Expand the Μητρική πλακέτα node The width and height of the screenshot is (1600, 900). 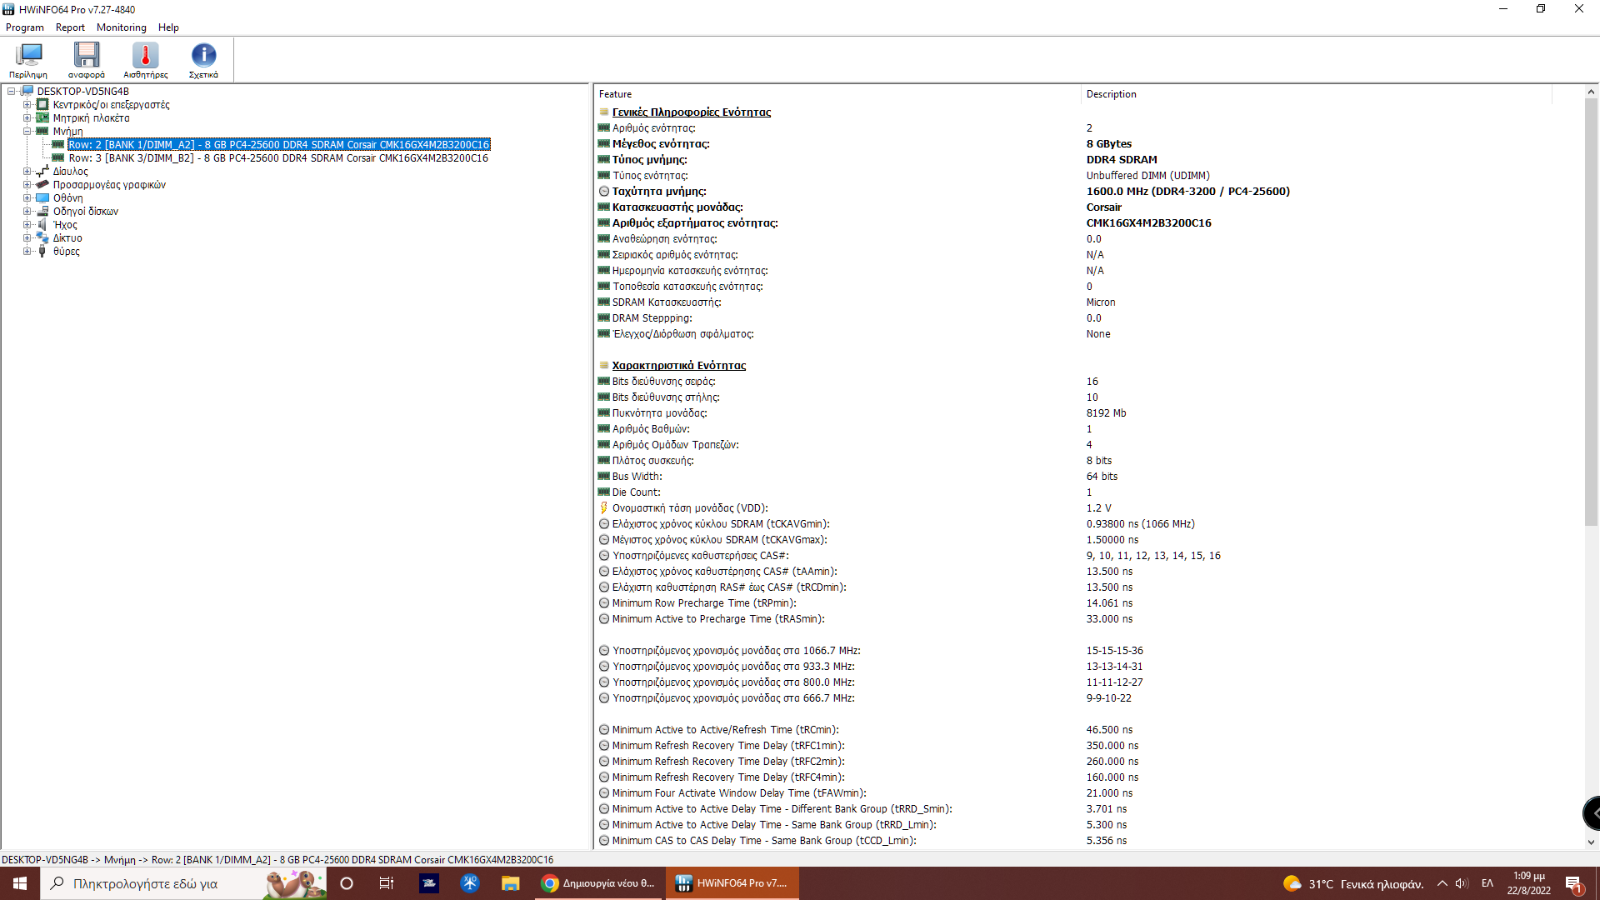pyautogui.click(x=27, y=118)
